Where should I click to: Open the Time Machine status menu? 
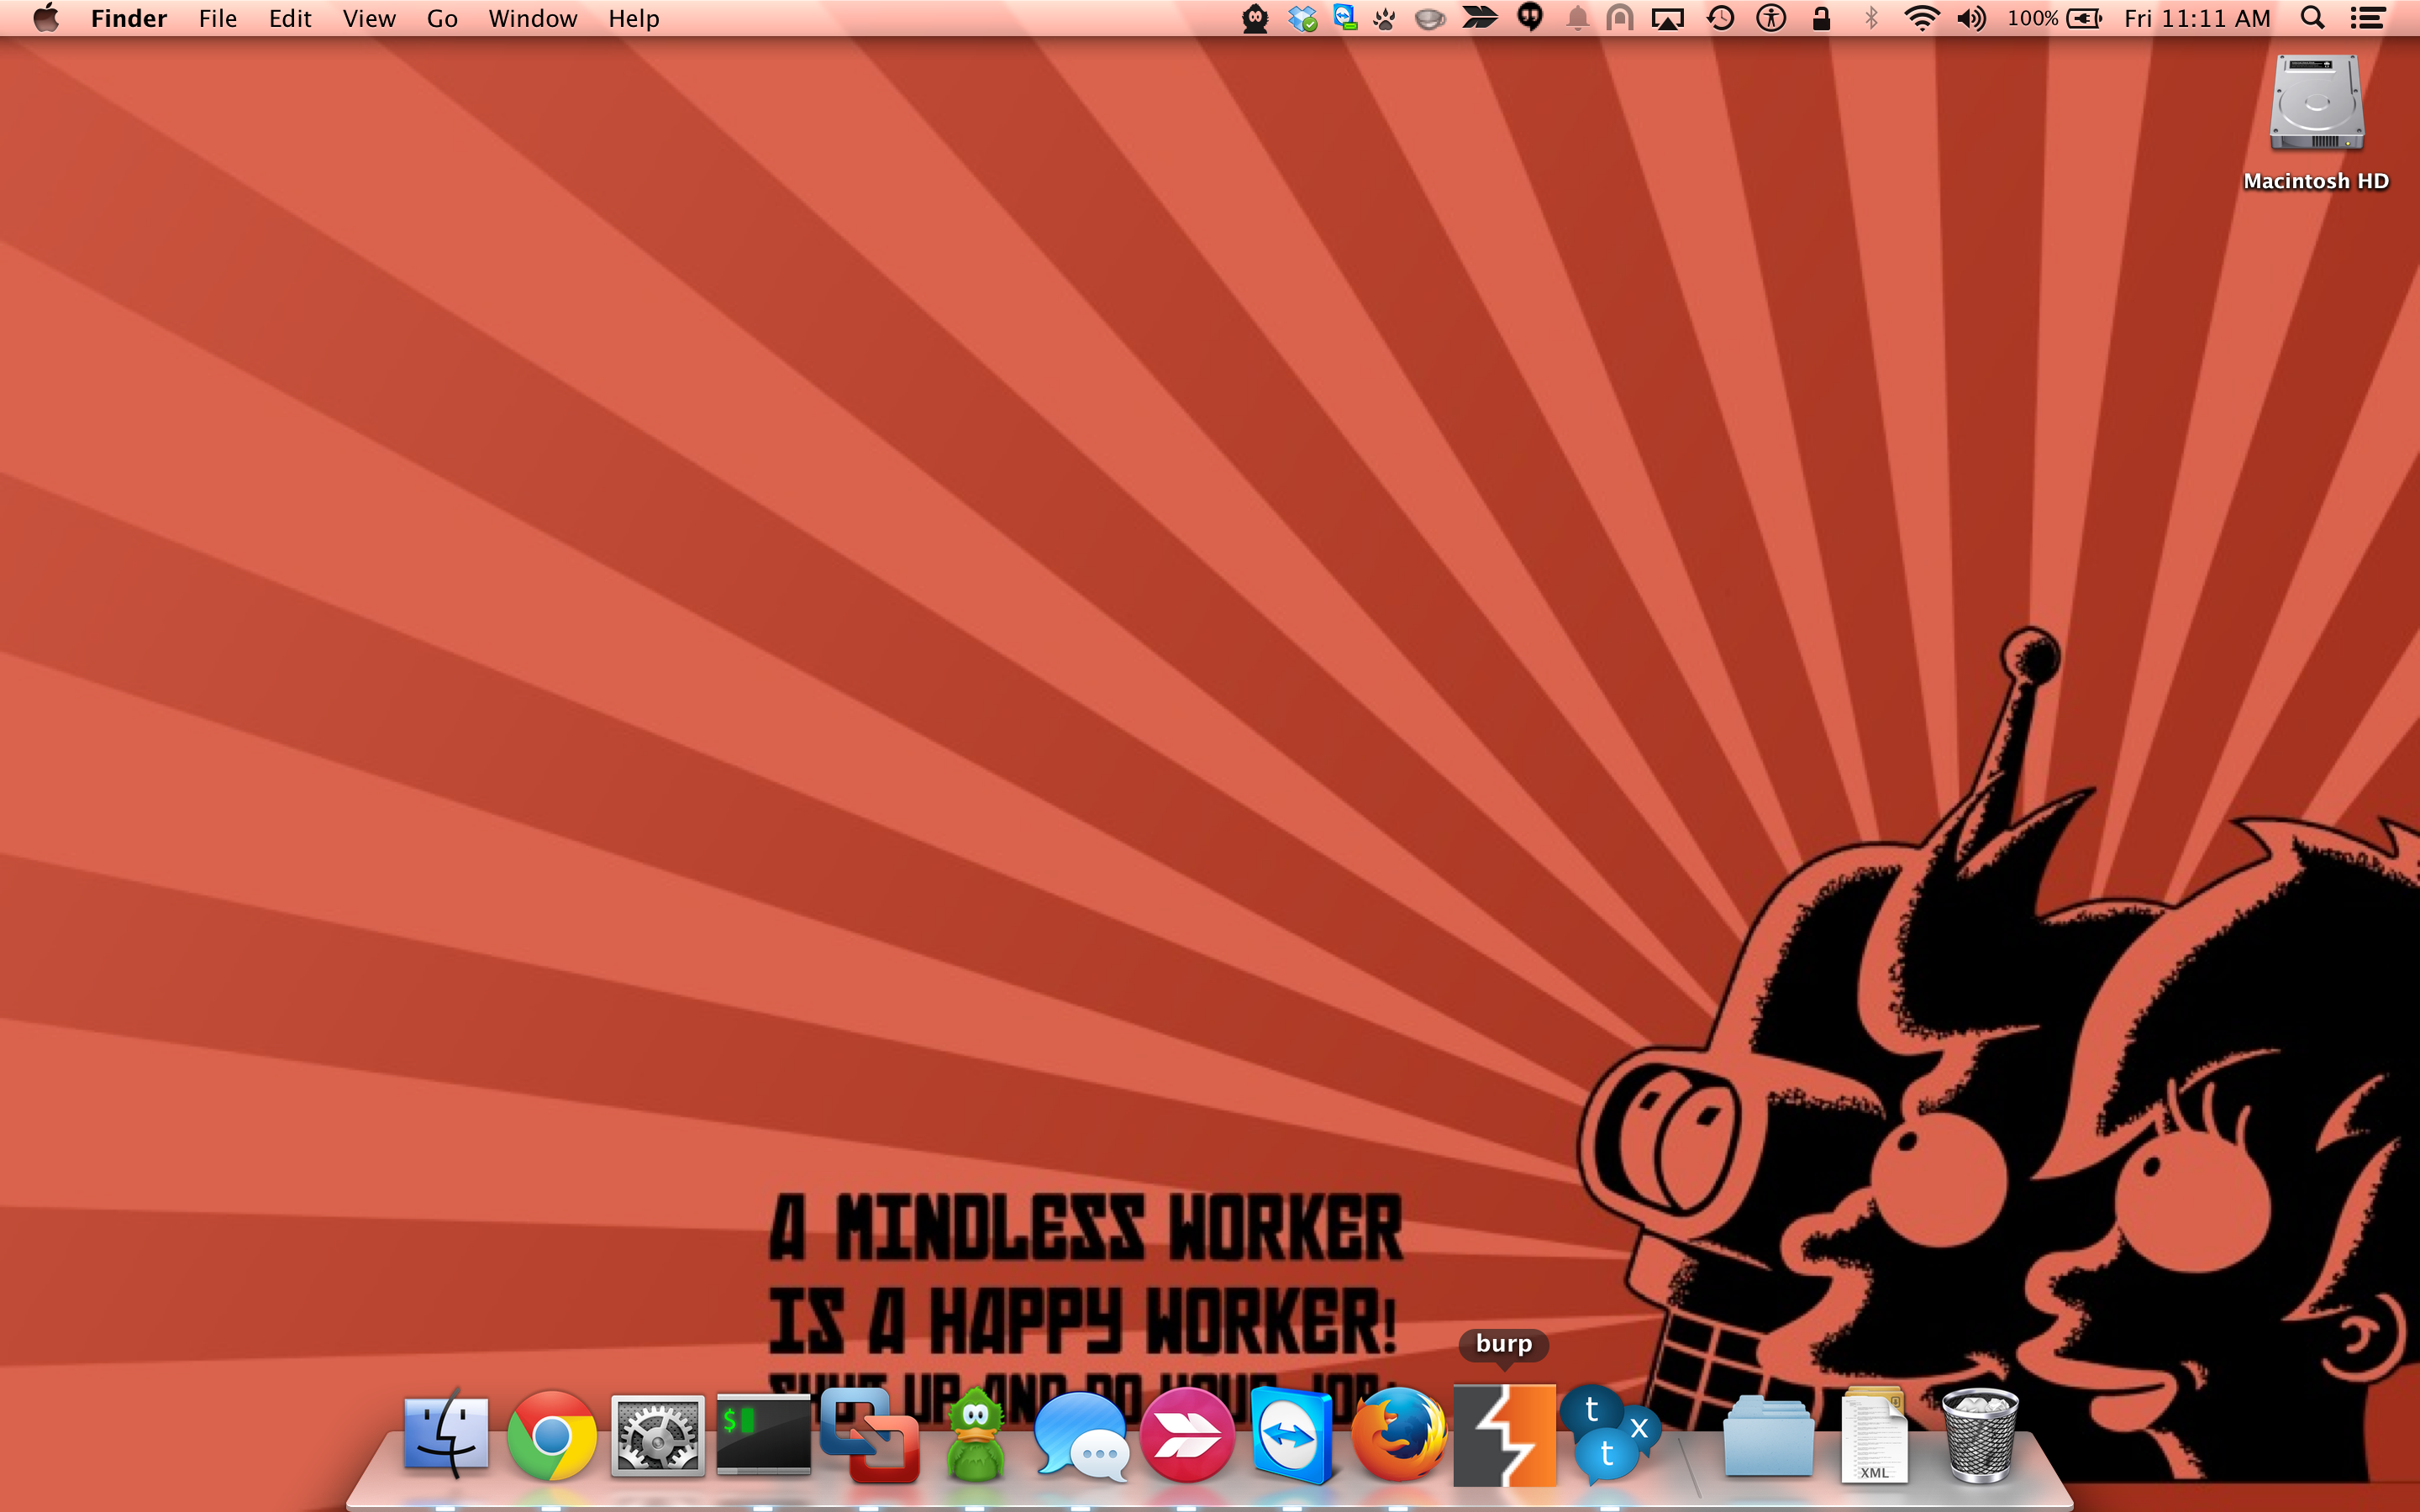pos(1720,18)
